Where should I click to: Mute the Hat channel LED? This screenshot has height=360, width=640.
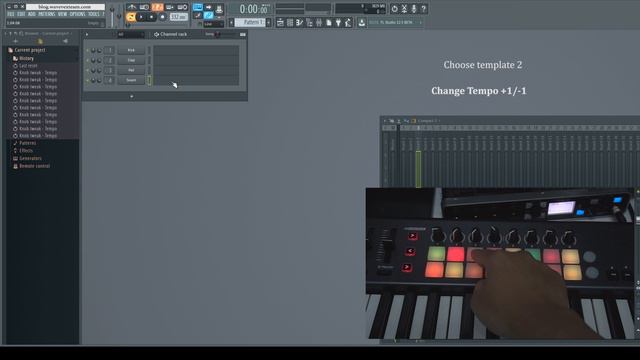87,70
